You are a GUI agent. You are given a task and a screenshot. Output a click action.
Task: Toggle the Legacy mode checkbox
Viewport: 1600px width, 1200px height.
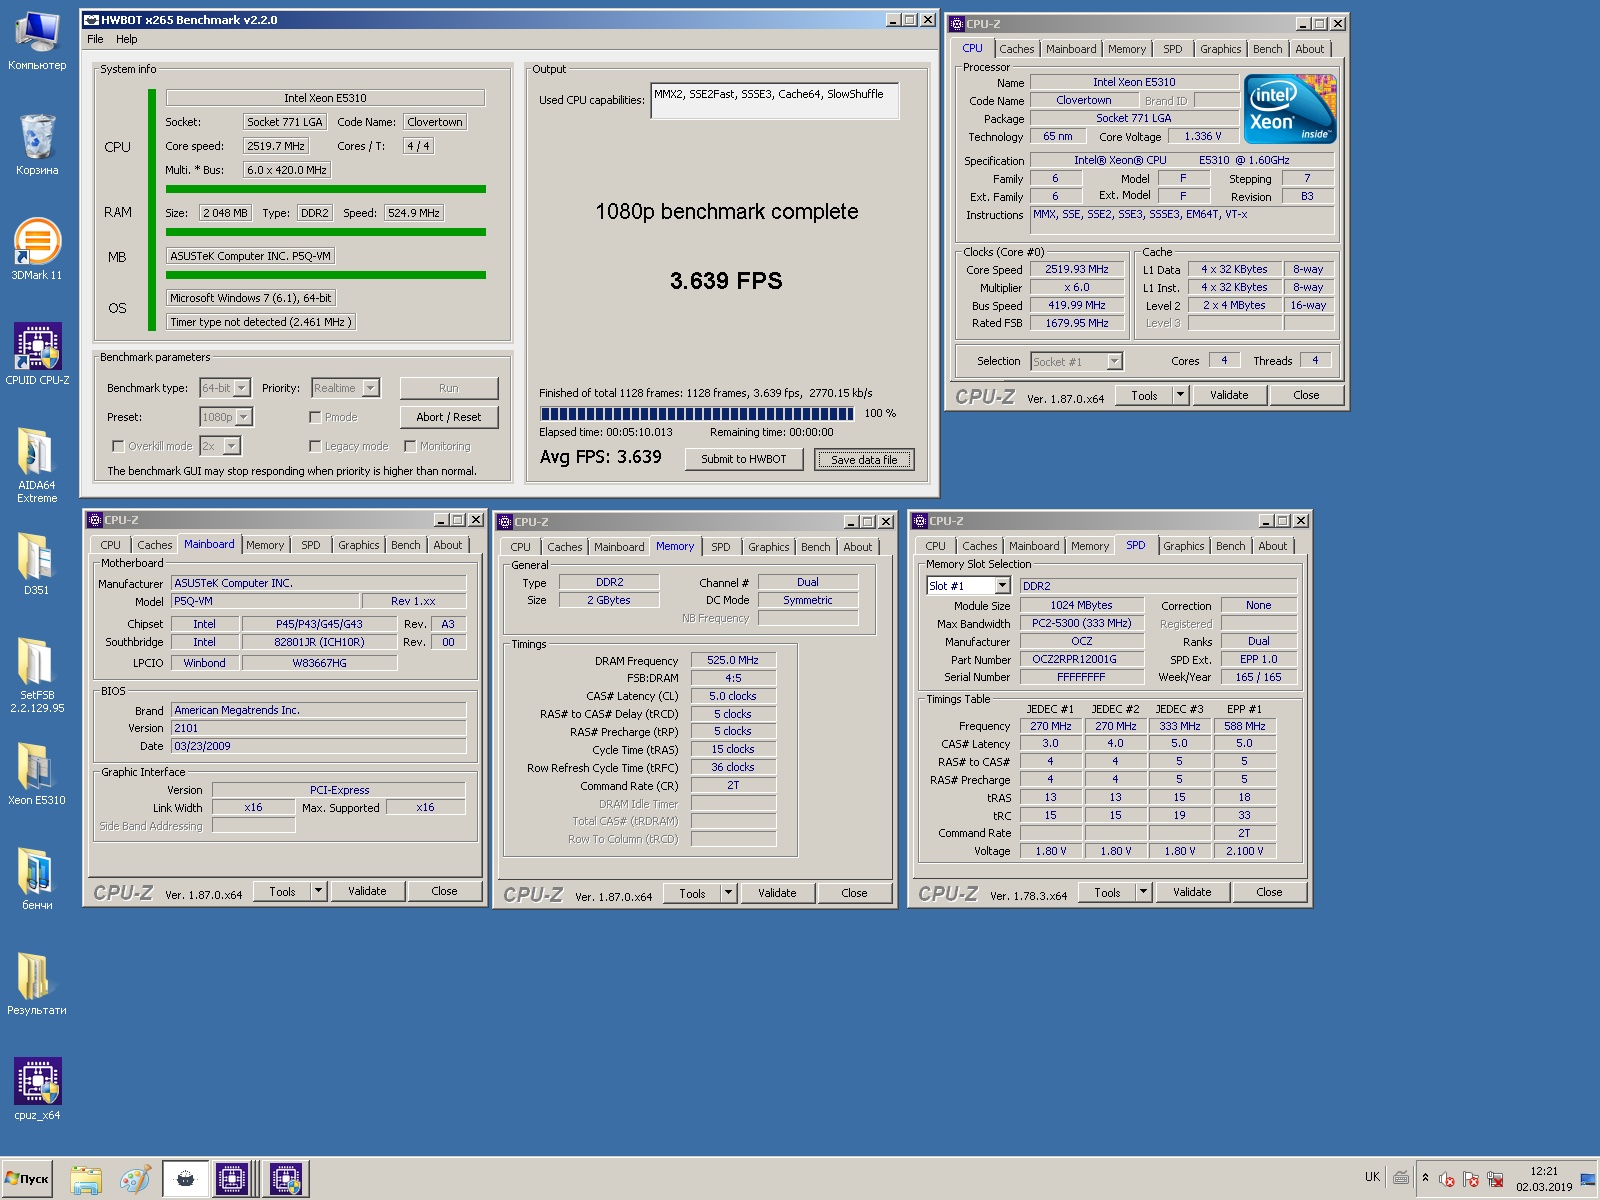coord(315,446)
